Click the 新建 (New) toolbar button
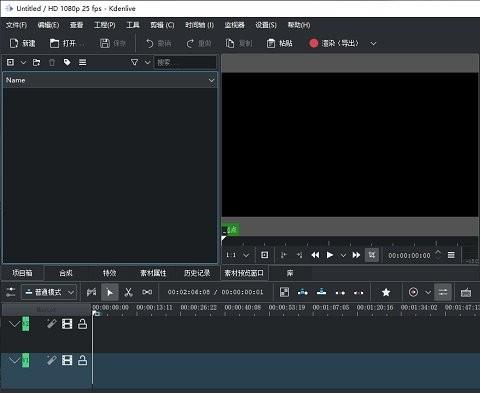480x393 pixels. tap(22, 43)
